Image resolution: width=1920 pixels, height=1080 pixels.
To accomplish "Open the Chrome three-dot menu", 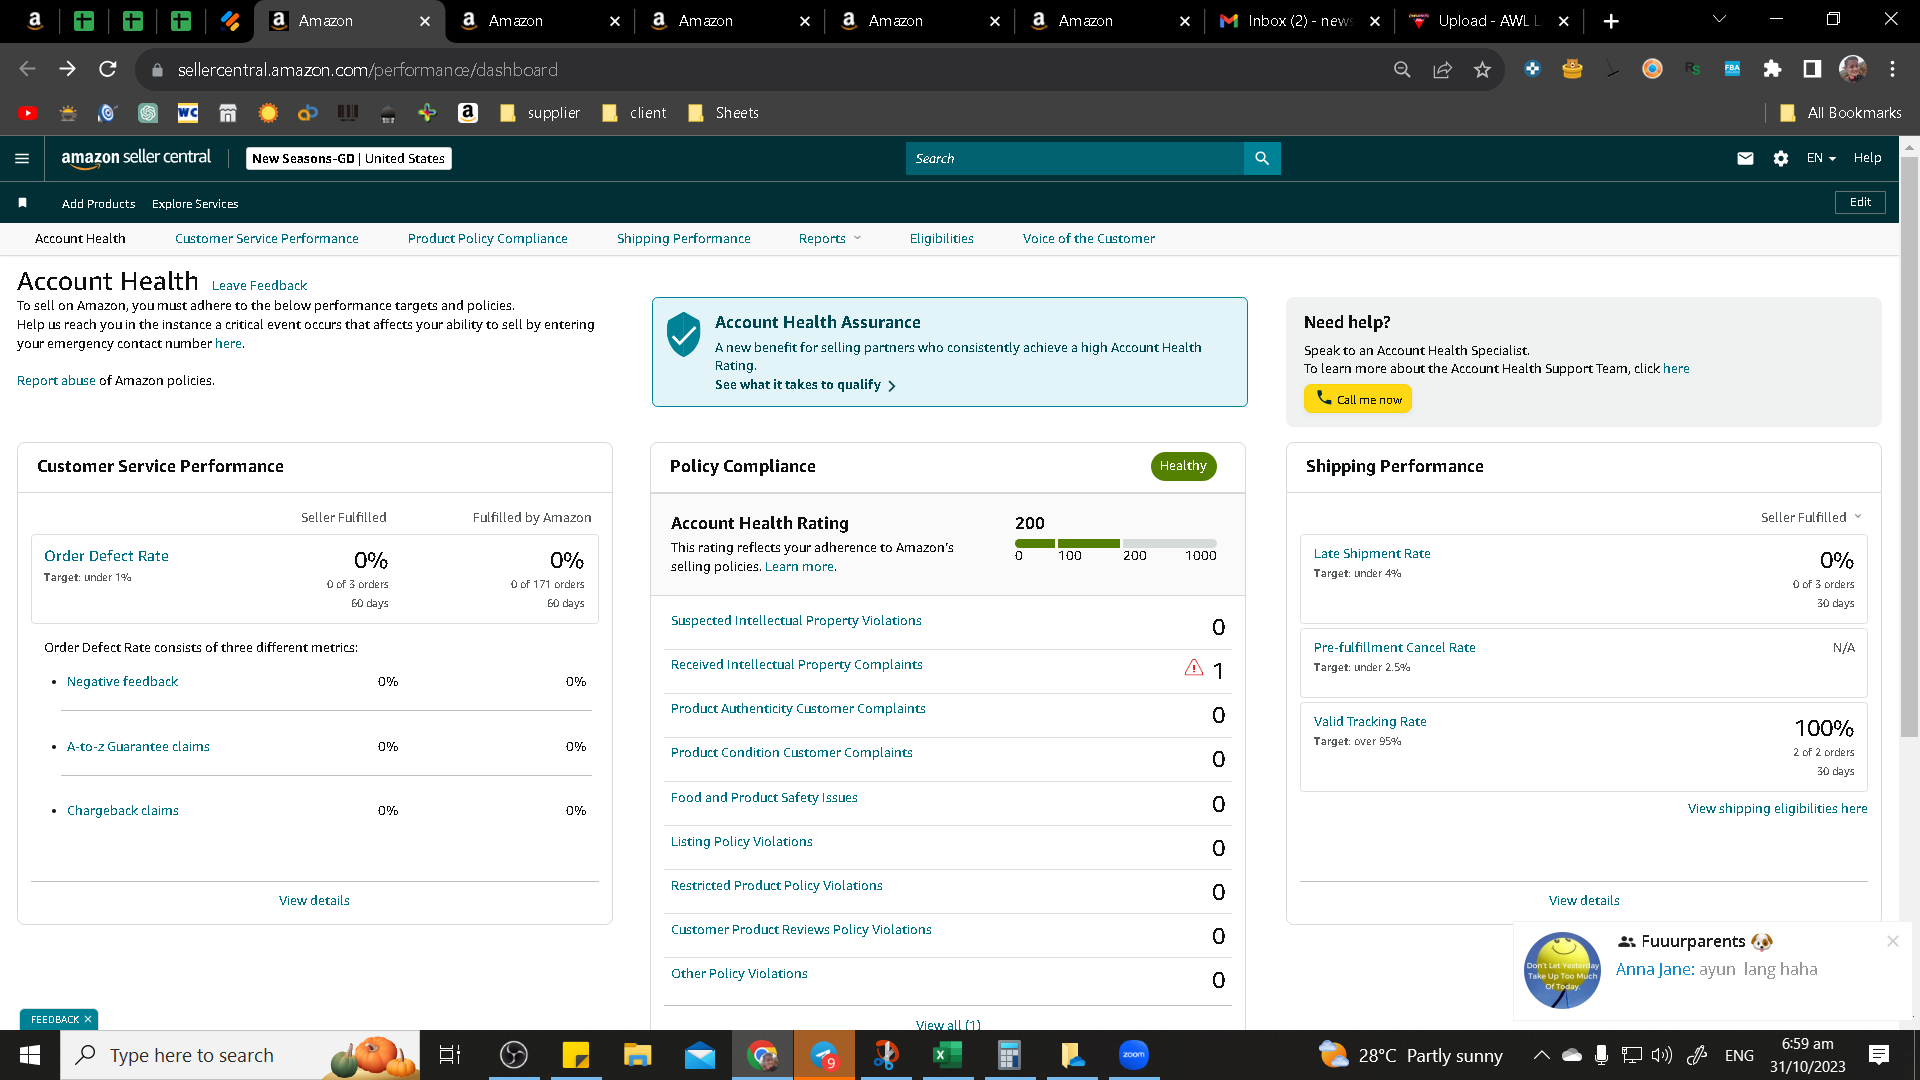I will coord(1892,69).
